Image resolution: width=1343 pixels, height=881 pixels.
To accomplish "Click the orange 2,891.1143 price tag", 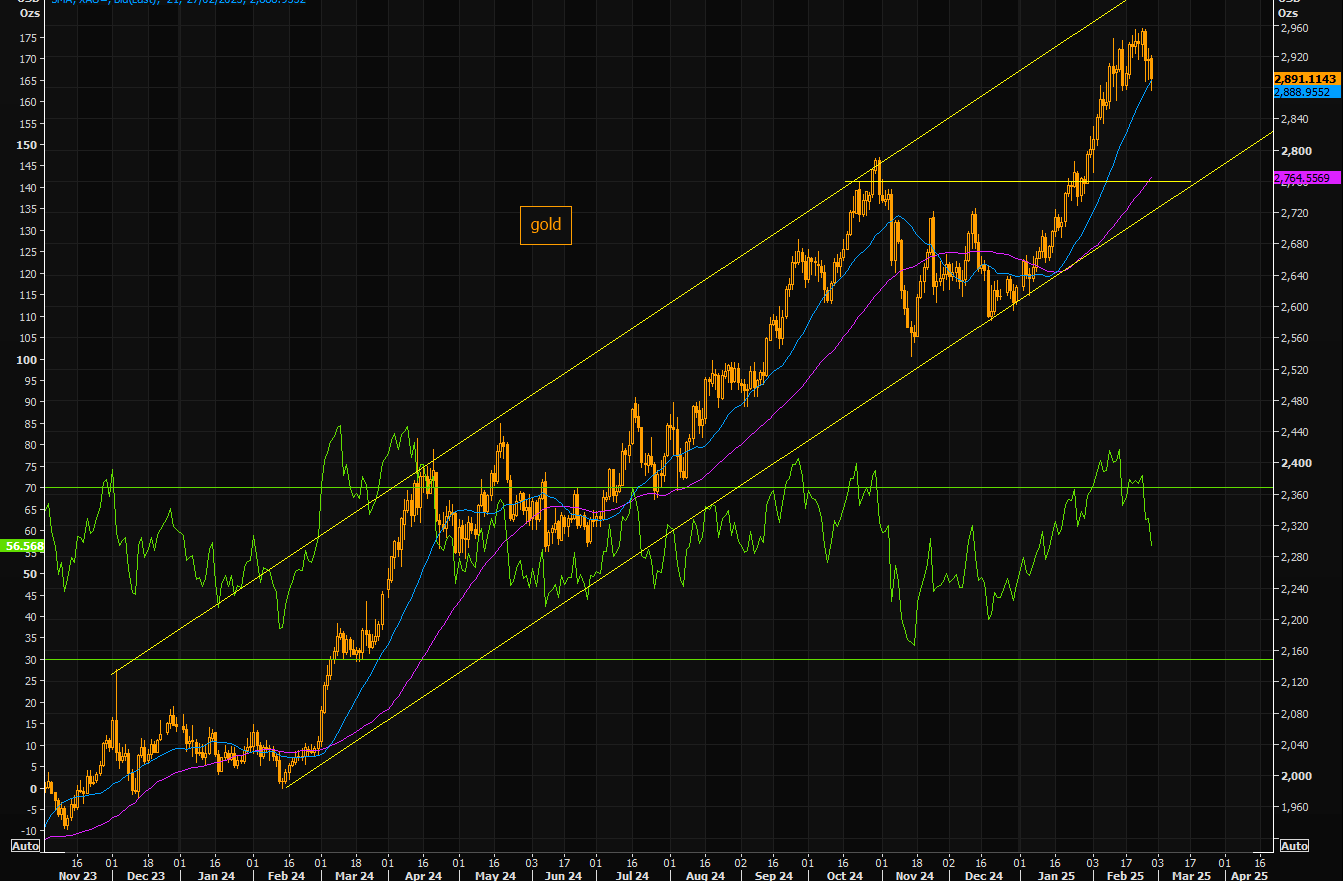I will [x=1306, y=78].
